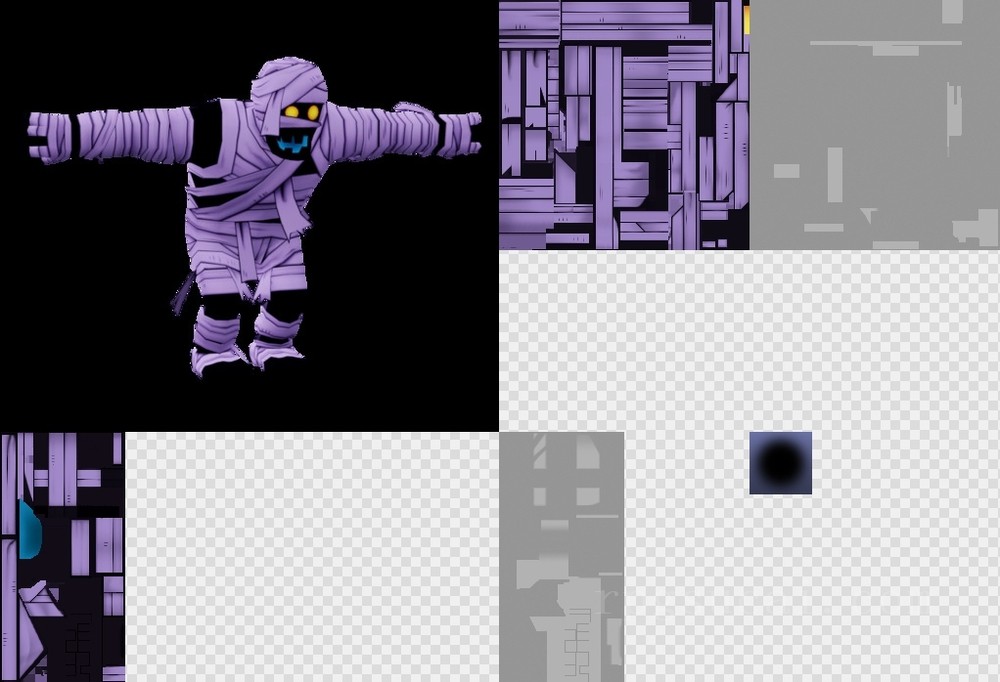Select the small purple texture with blue patch
Viewport: 1000px width, 682px height.
[62, 556]
